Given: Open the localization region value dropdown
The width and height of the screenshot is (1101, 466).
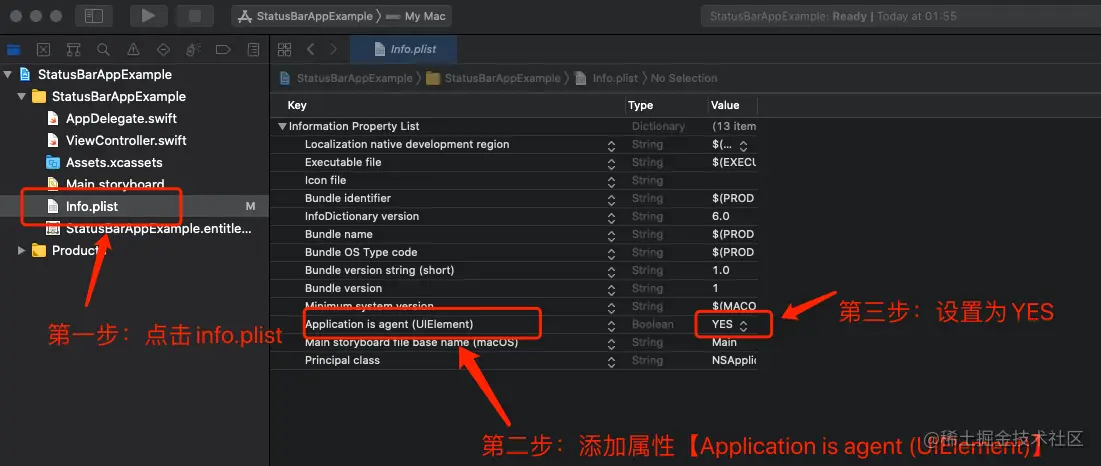Looking at the screenshot, I should pyautogui.click(x=743, y=145).
